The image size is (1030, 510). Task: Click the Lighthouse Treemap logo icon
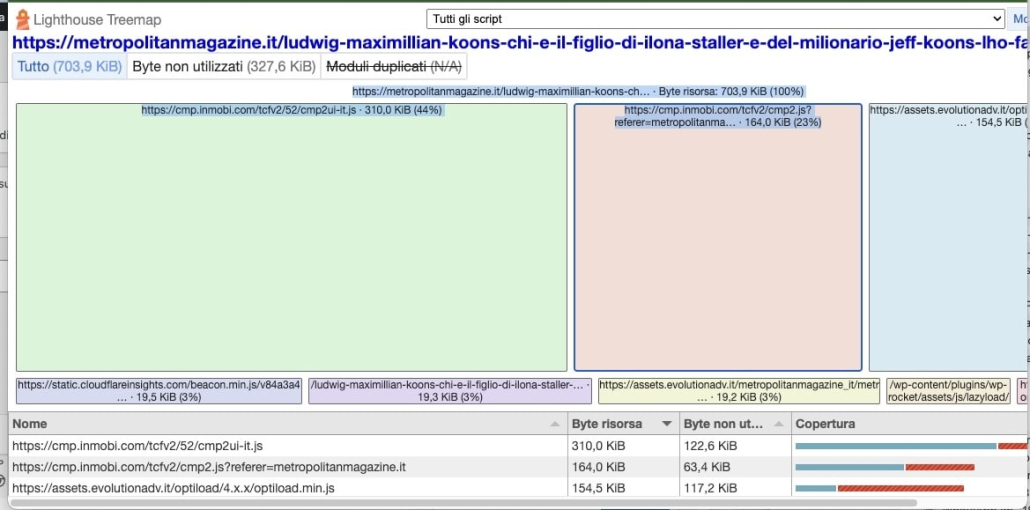[x=23, y=20]
